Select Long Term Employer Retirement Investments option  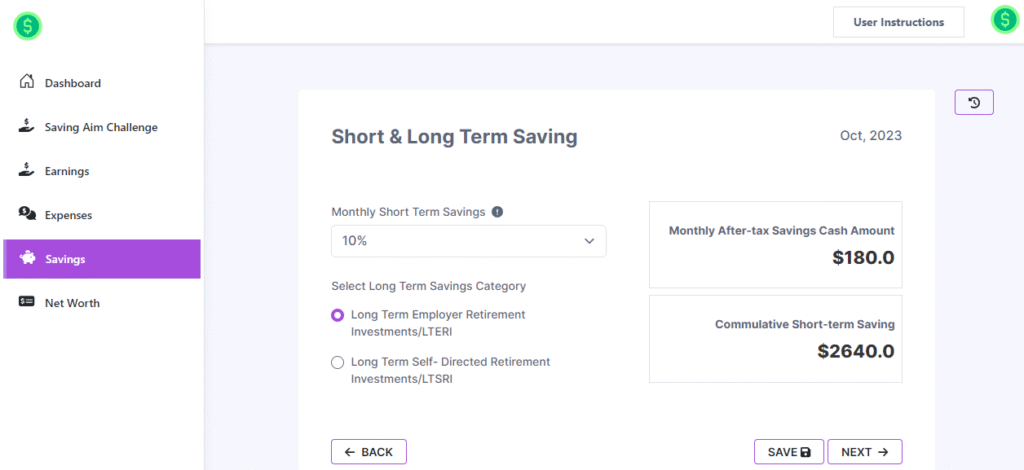point(338,315)
